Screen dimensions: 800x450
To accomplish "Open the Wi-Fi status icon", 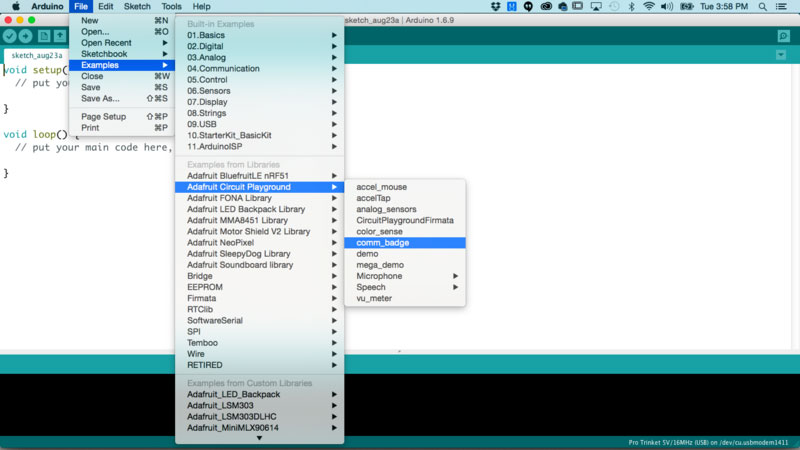I will [x=649, y=6].
